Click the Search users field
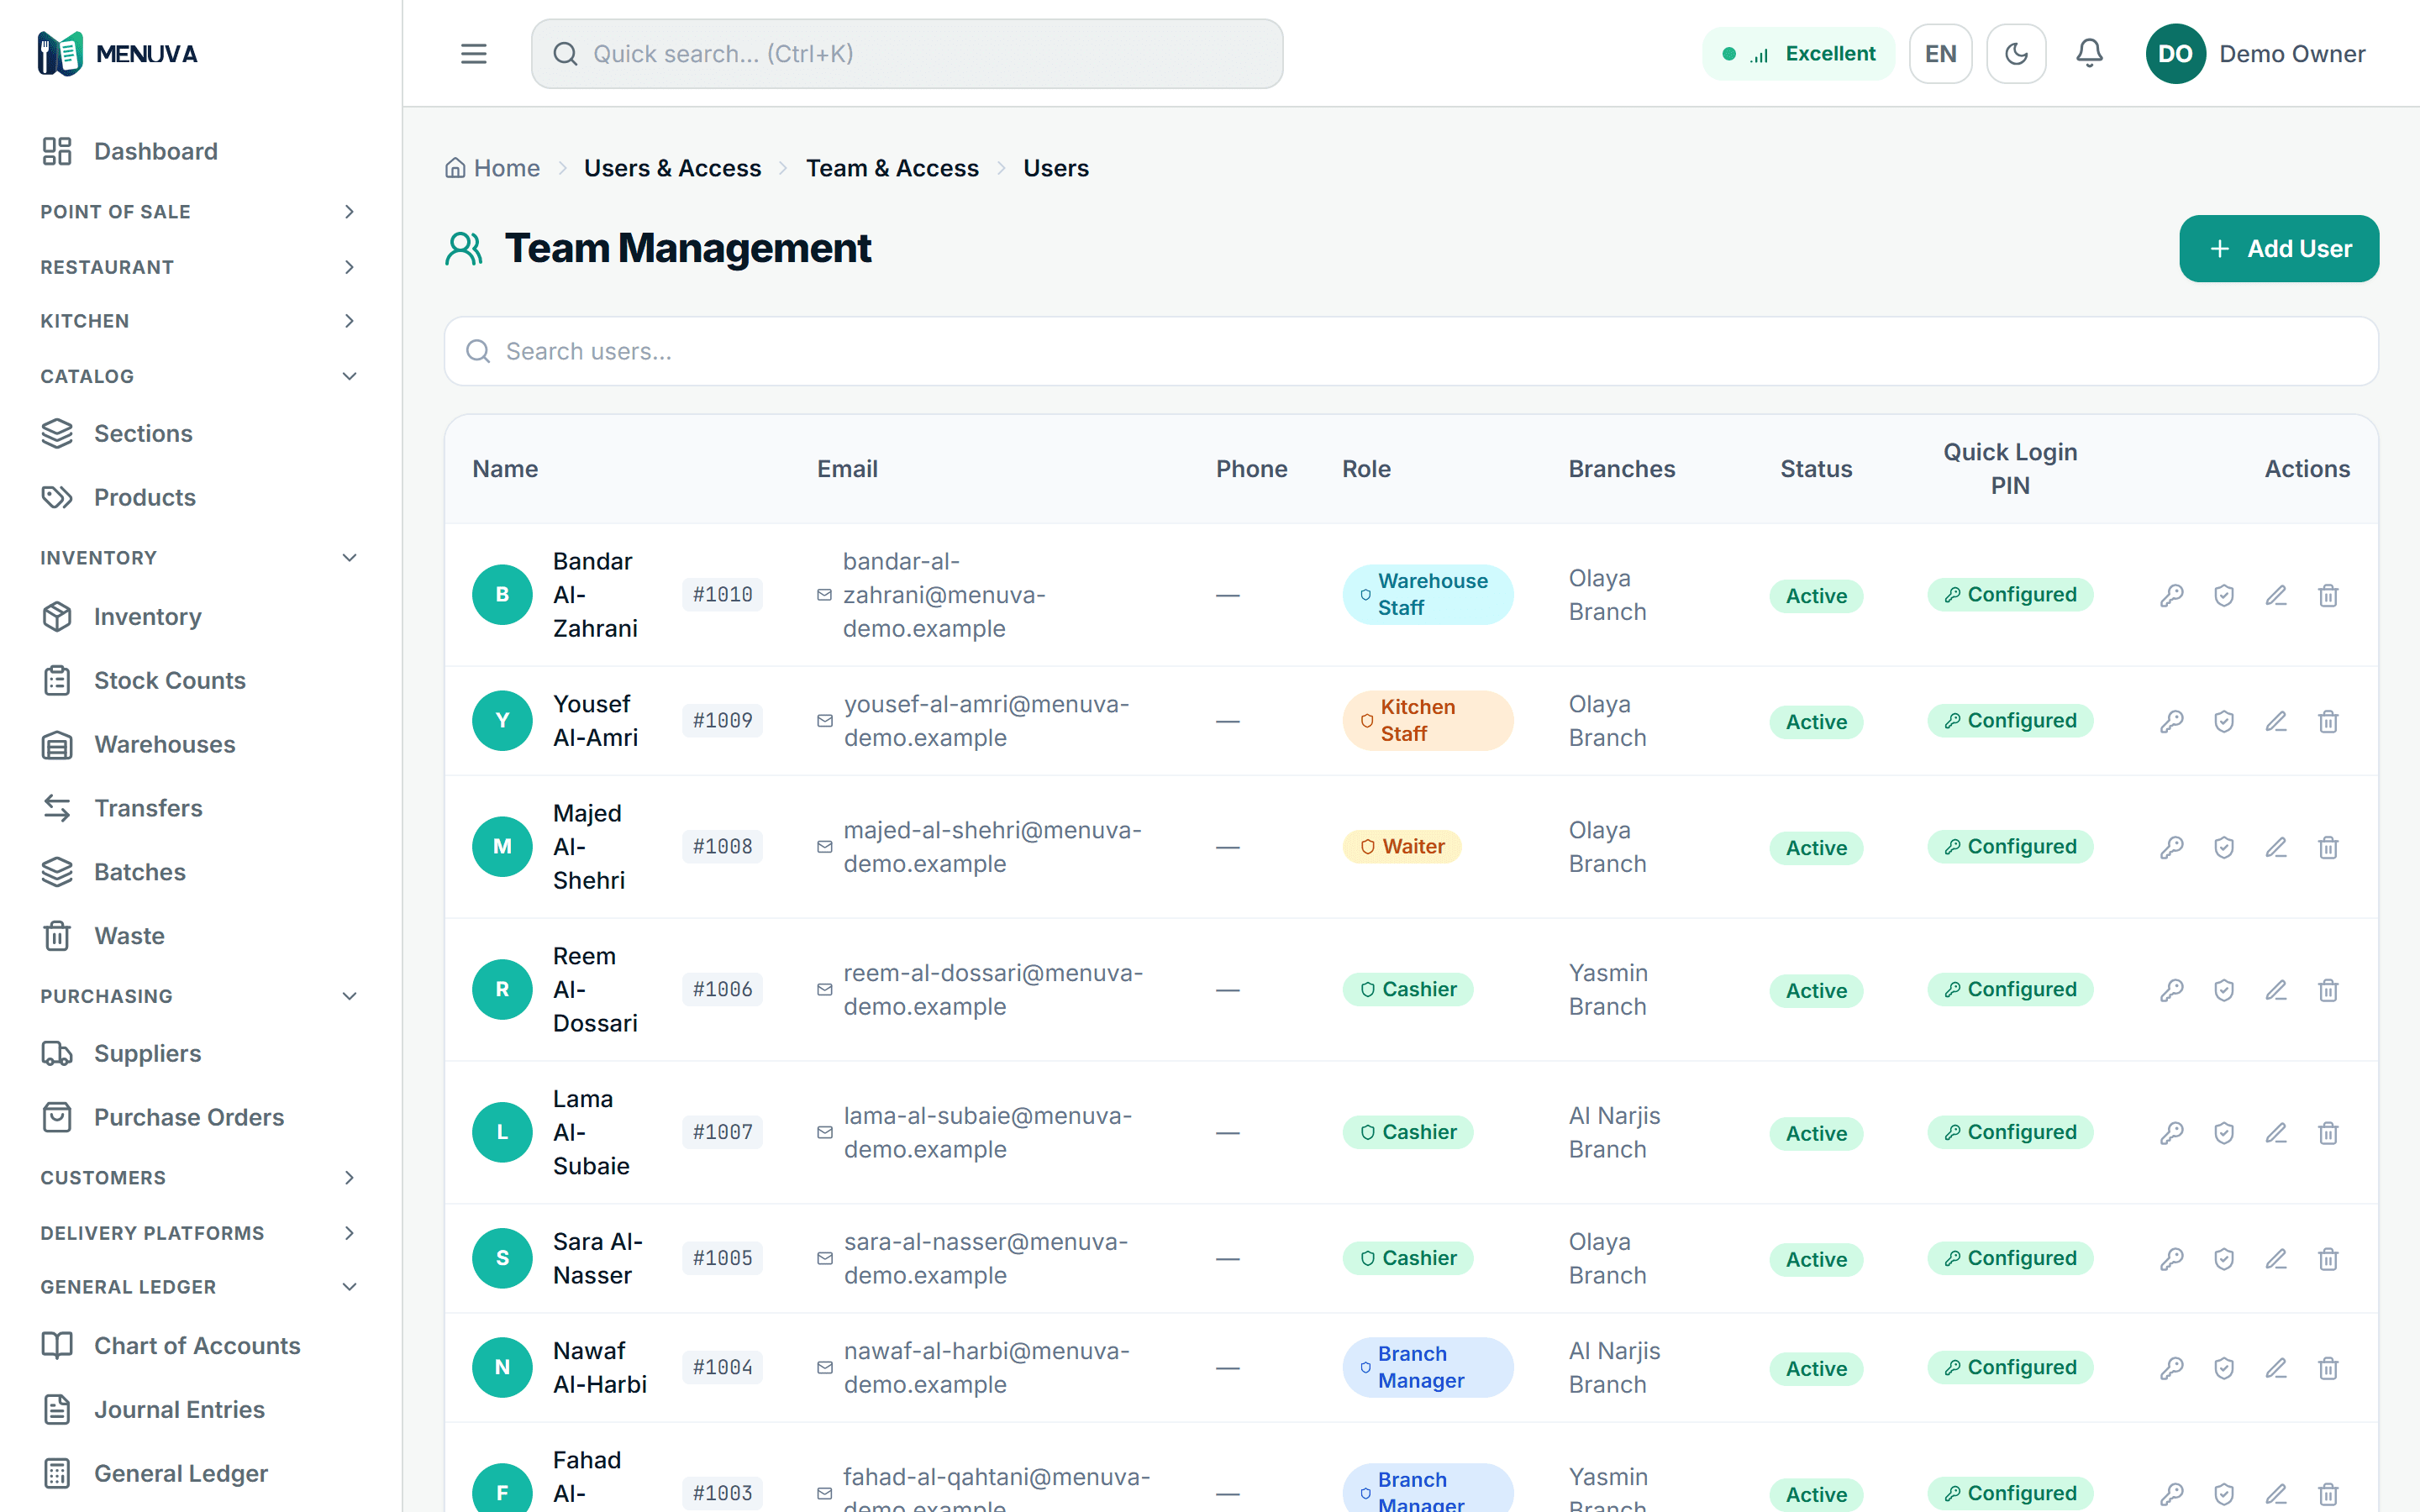 pos(1411,351)
